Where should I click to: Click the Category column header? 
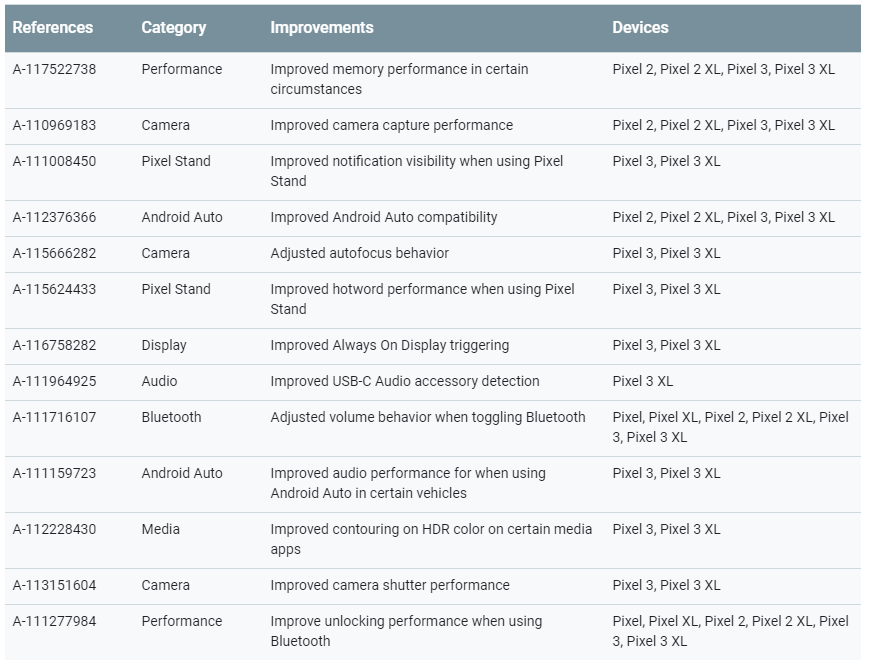[173, 27]
